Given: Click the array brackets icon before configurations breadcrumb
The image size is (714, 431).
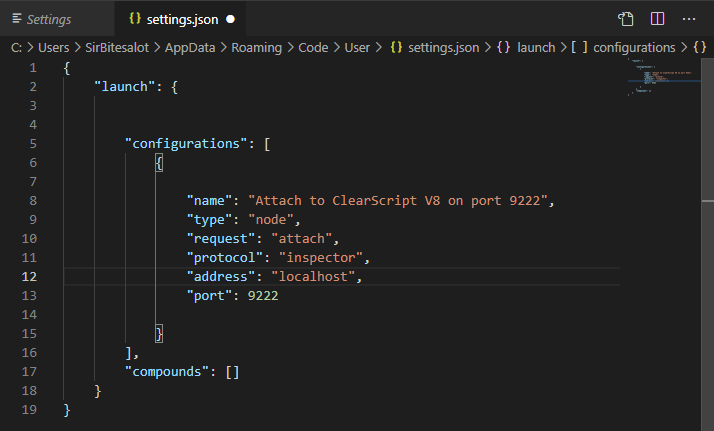Looking at the screenshot, I should pyautogui.click(x=579, y=47).
